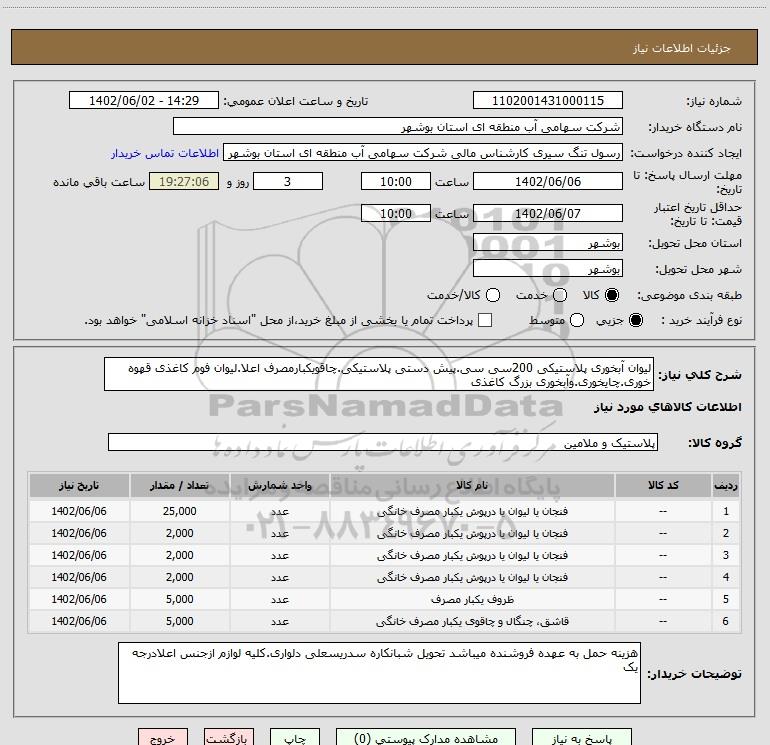
Task: Click the need date cell in row 6
Action: (79, 622)
